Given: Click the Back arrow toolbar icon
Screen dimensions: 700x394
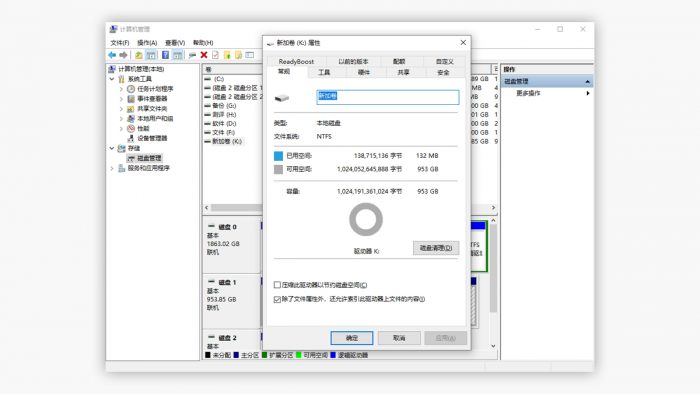Looking at the screenshot, I should pos(112,55).
